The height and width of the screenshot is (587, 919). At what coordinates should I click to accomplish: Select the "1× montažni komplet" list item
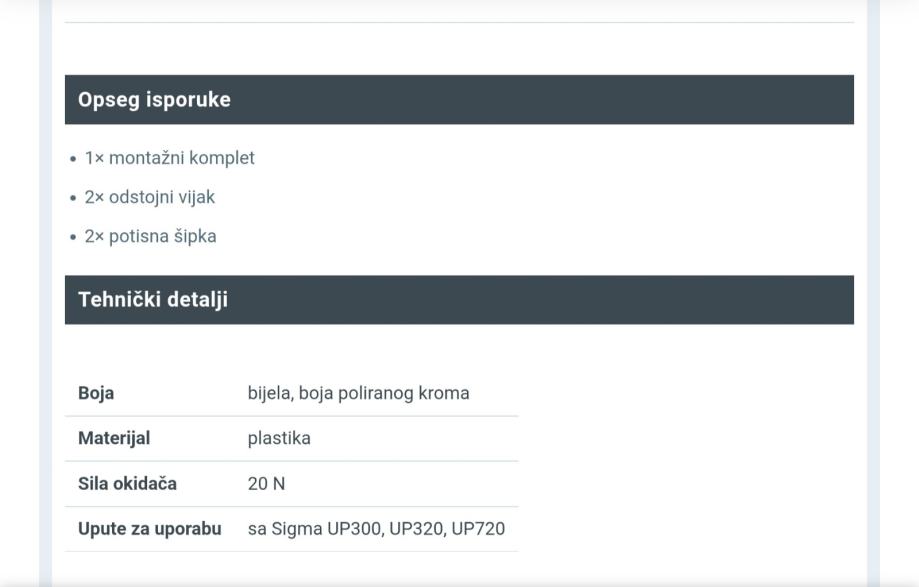point(169,158)
